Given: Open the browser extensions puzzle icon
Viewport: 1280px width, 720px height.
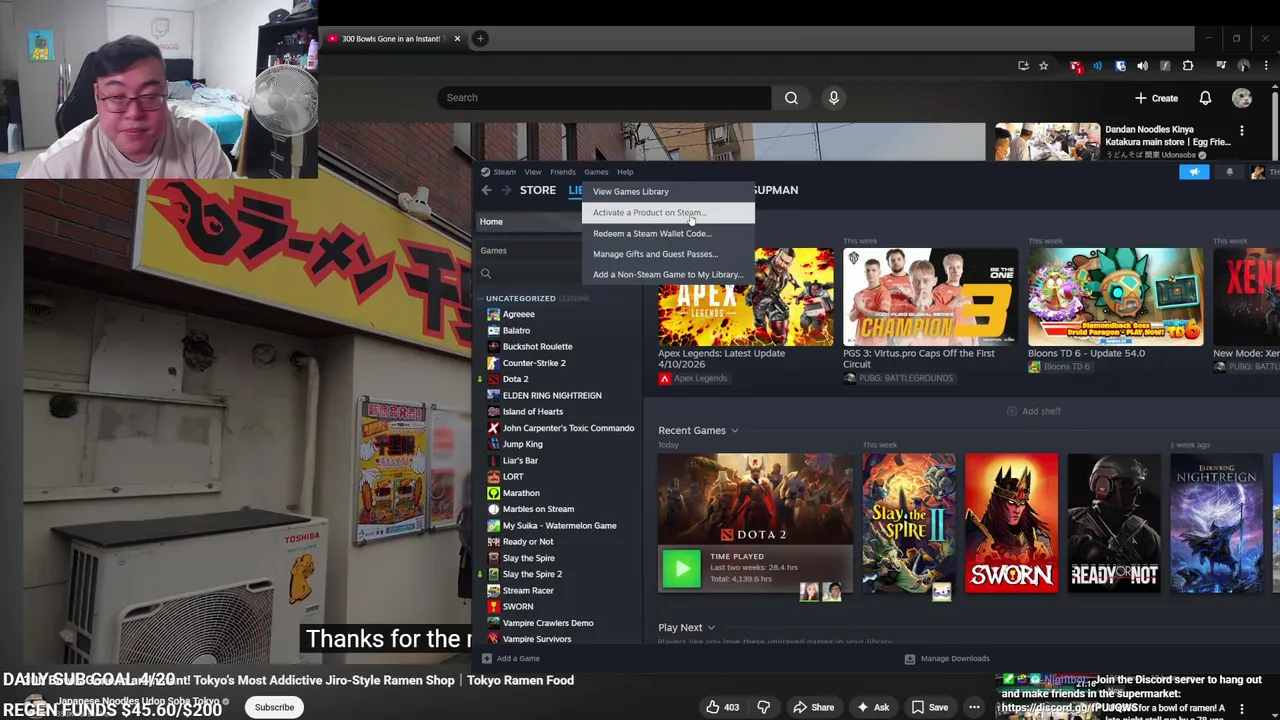Looking at the screenshot, I should pyautogui.click(x=1188, y=66).
